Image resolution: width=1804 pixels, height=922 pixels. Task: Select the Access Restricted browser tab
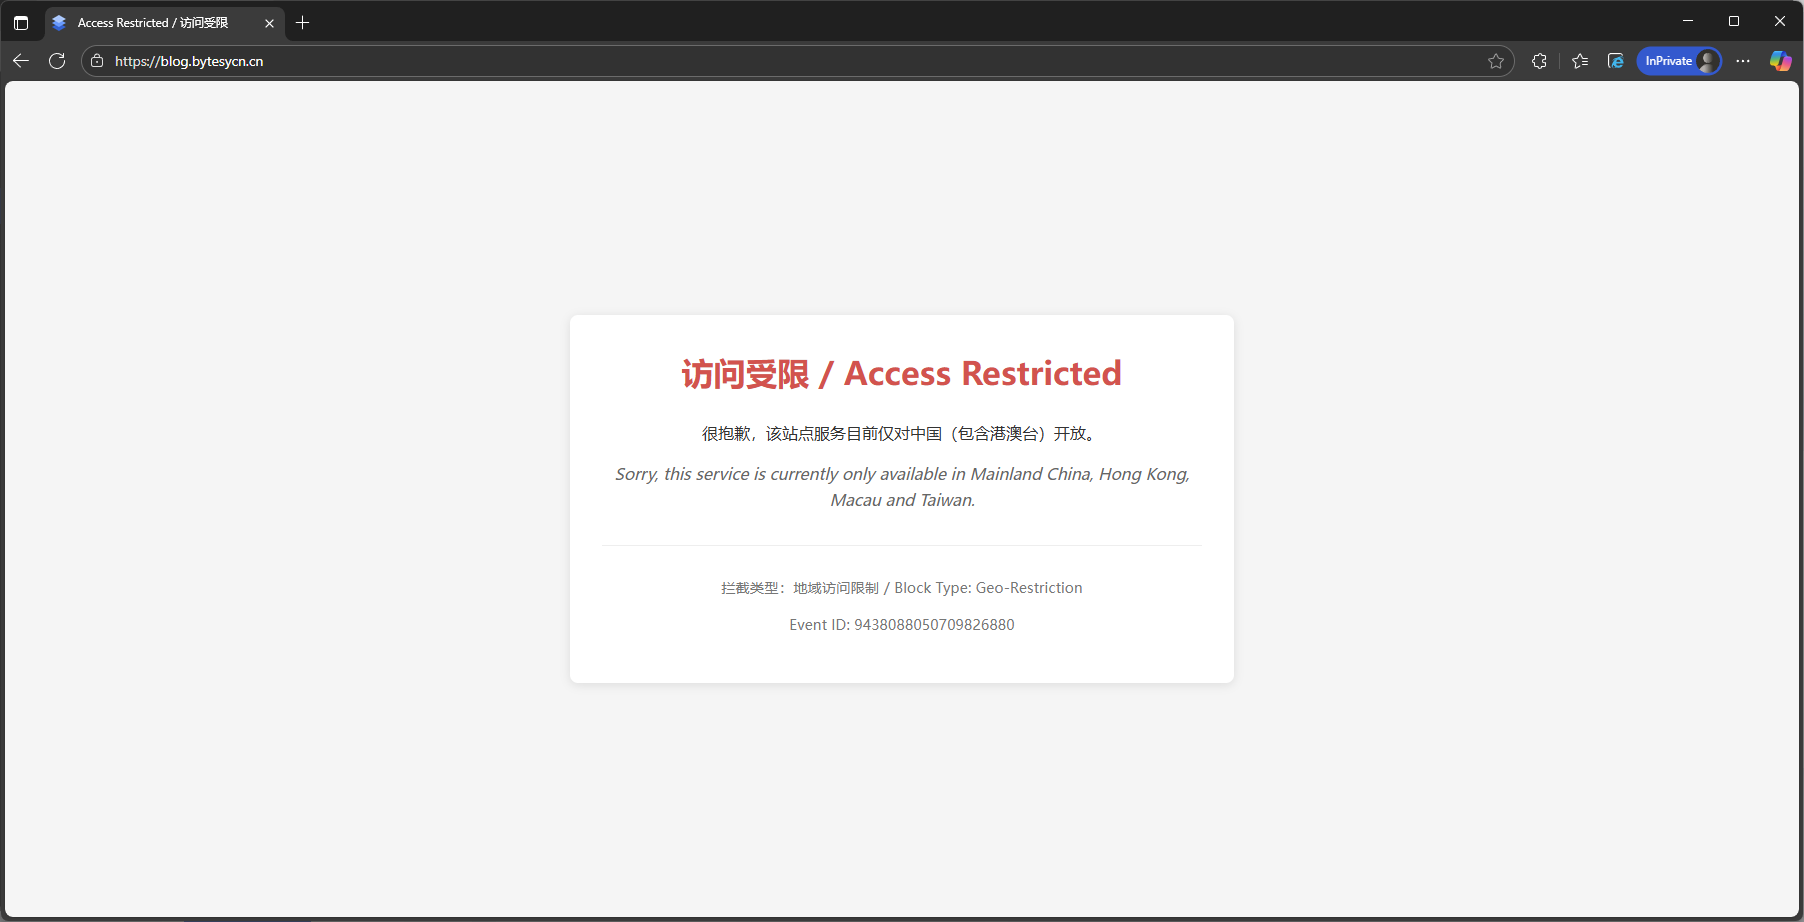[165, 23]
